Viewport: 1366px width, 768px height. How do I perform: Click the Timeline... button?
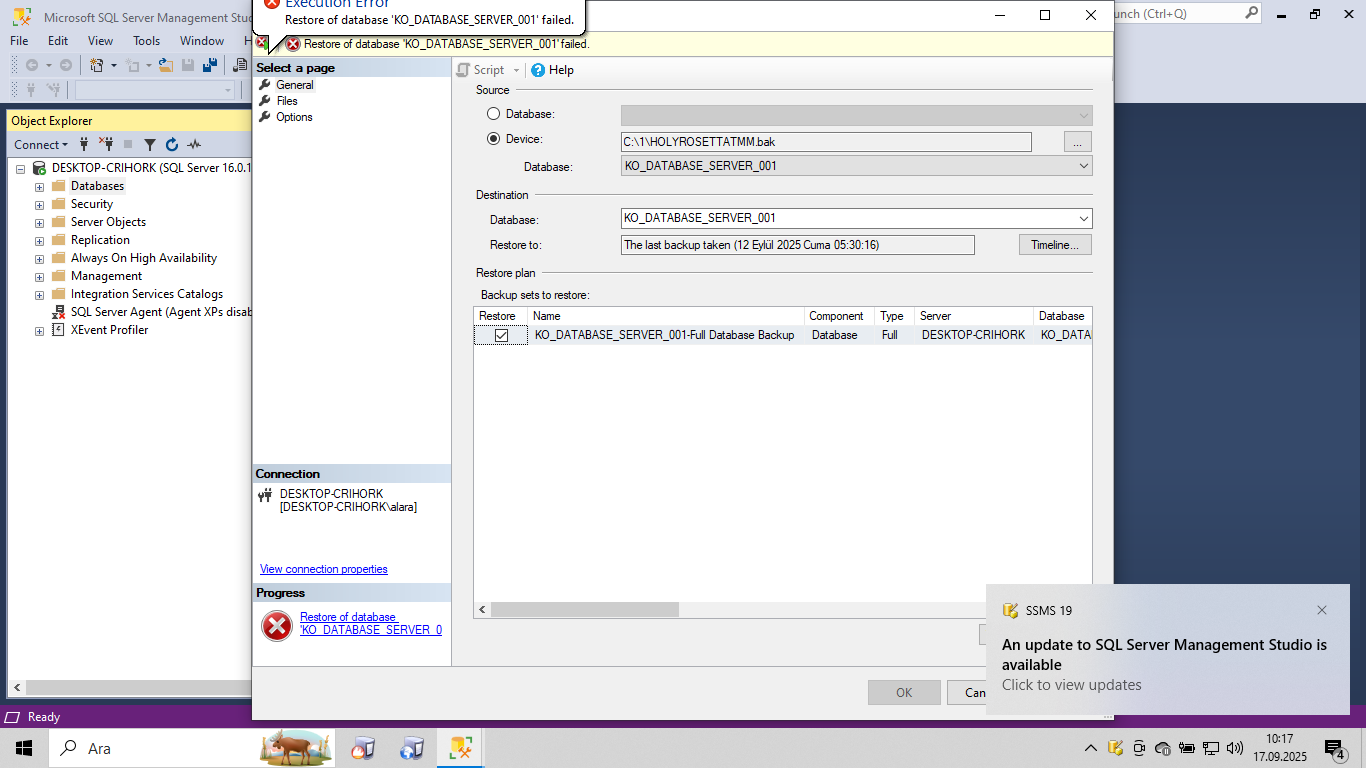[x=1055, y=245]
